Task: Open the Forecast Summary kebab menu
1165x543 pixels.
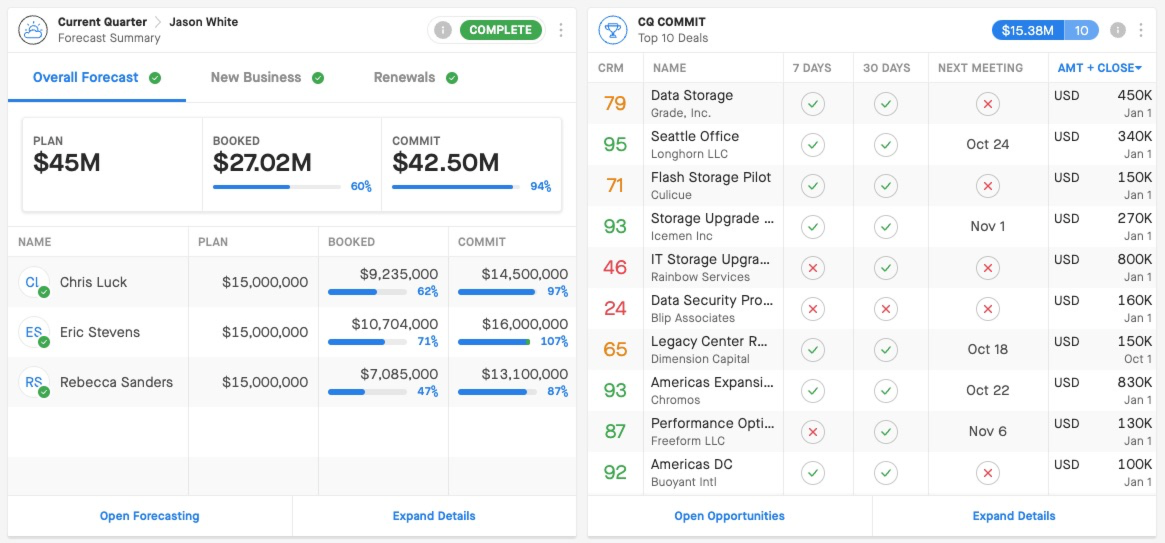Action: pyautogui.click(x=561, y=30)
